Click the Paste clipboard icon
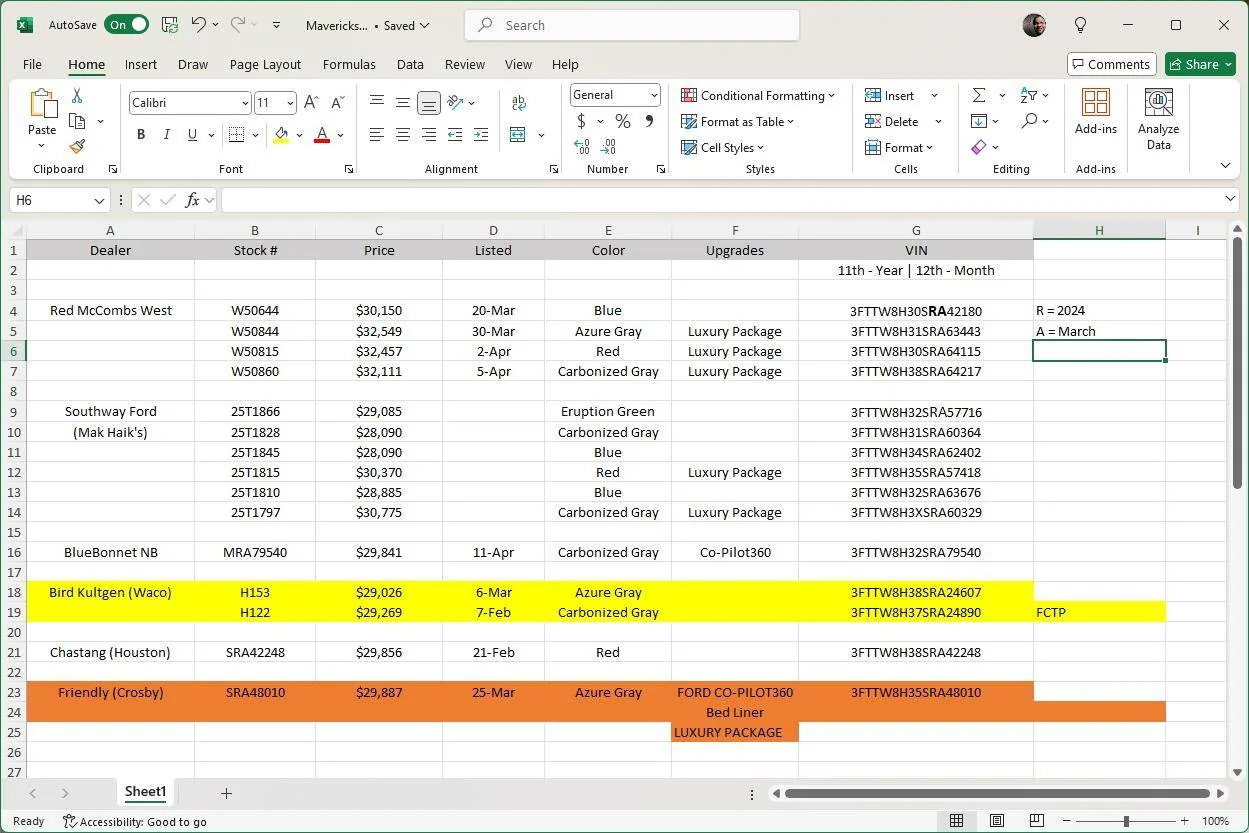Image resolution: width=1249 pixels, height=833 pixels. click(42, 104)
